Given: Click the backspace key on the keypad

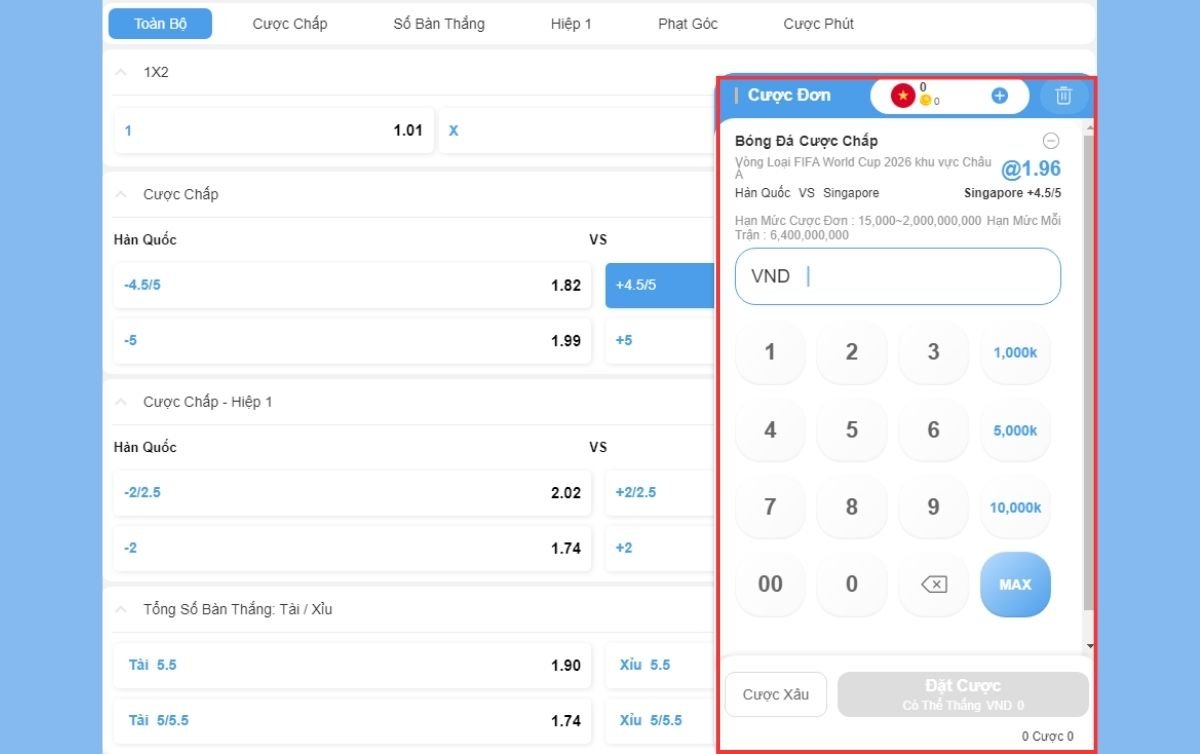Looking at the screenshot, I should pos(933,584).
